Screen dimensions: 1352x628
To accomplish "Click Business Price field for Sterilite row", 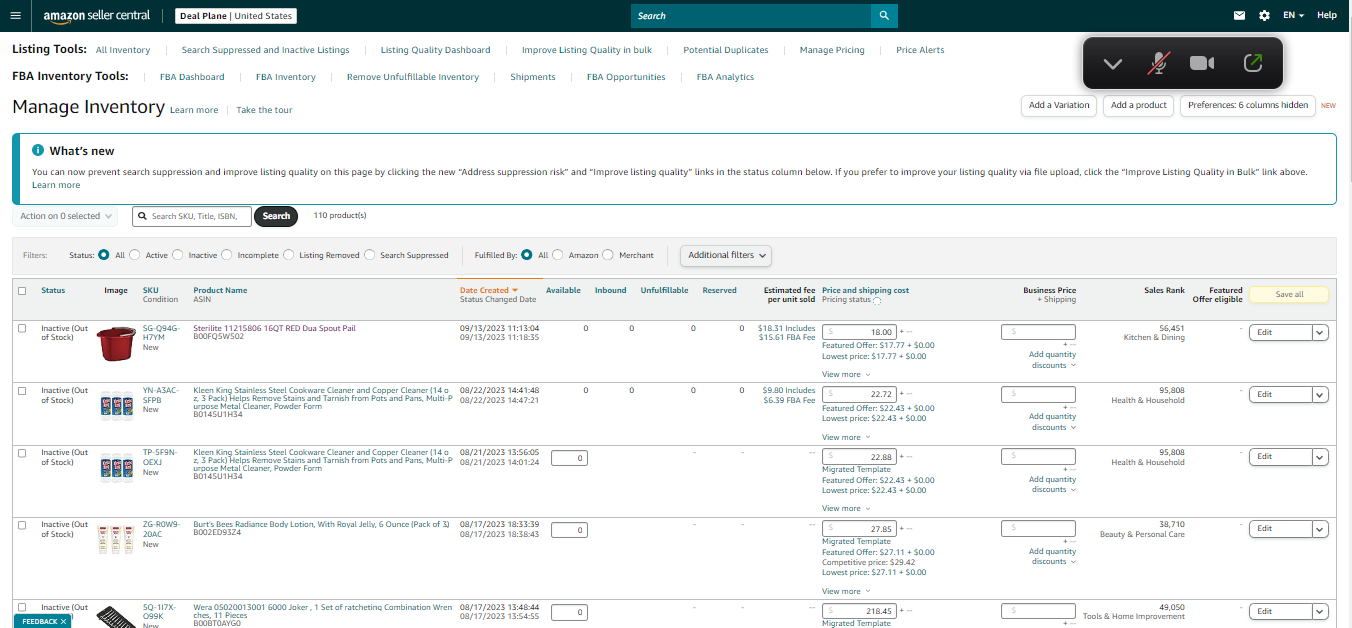I will 1038,332.
